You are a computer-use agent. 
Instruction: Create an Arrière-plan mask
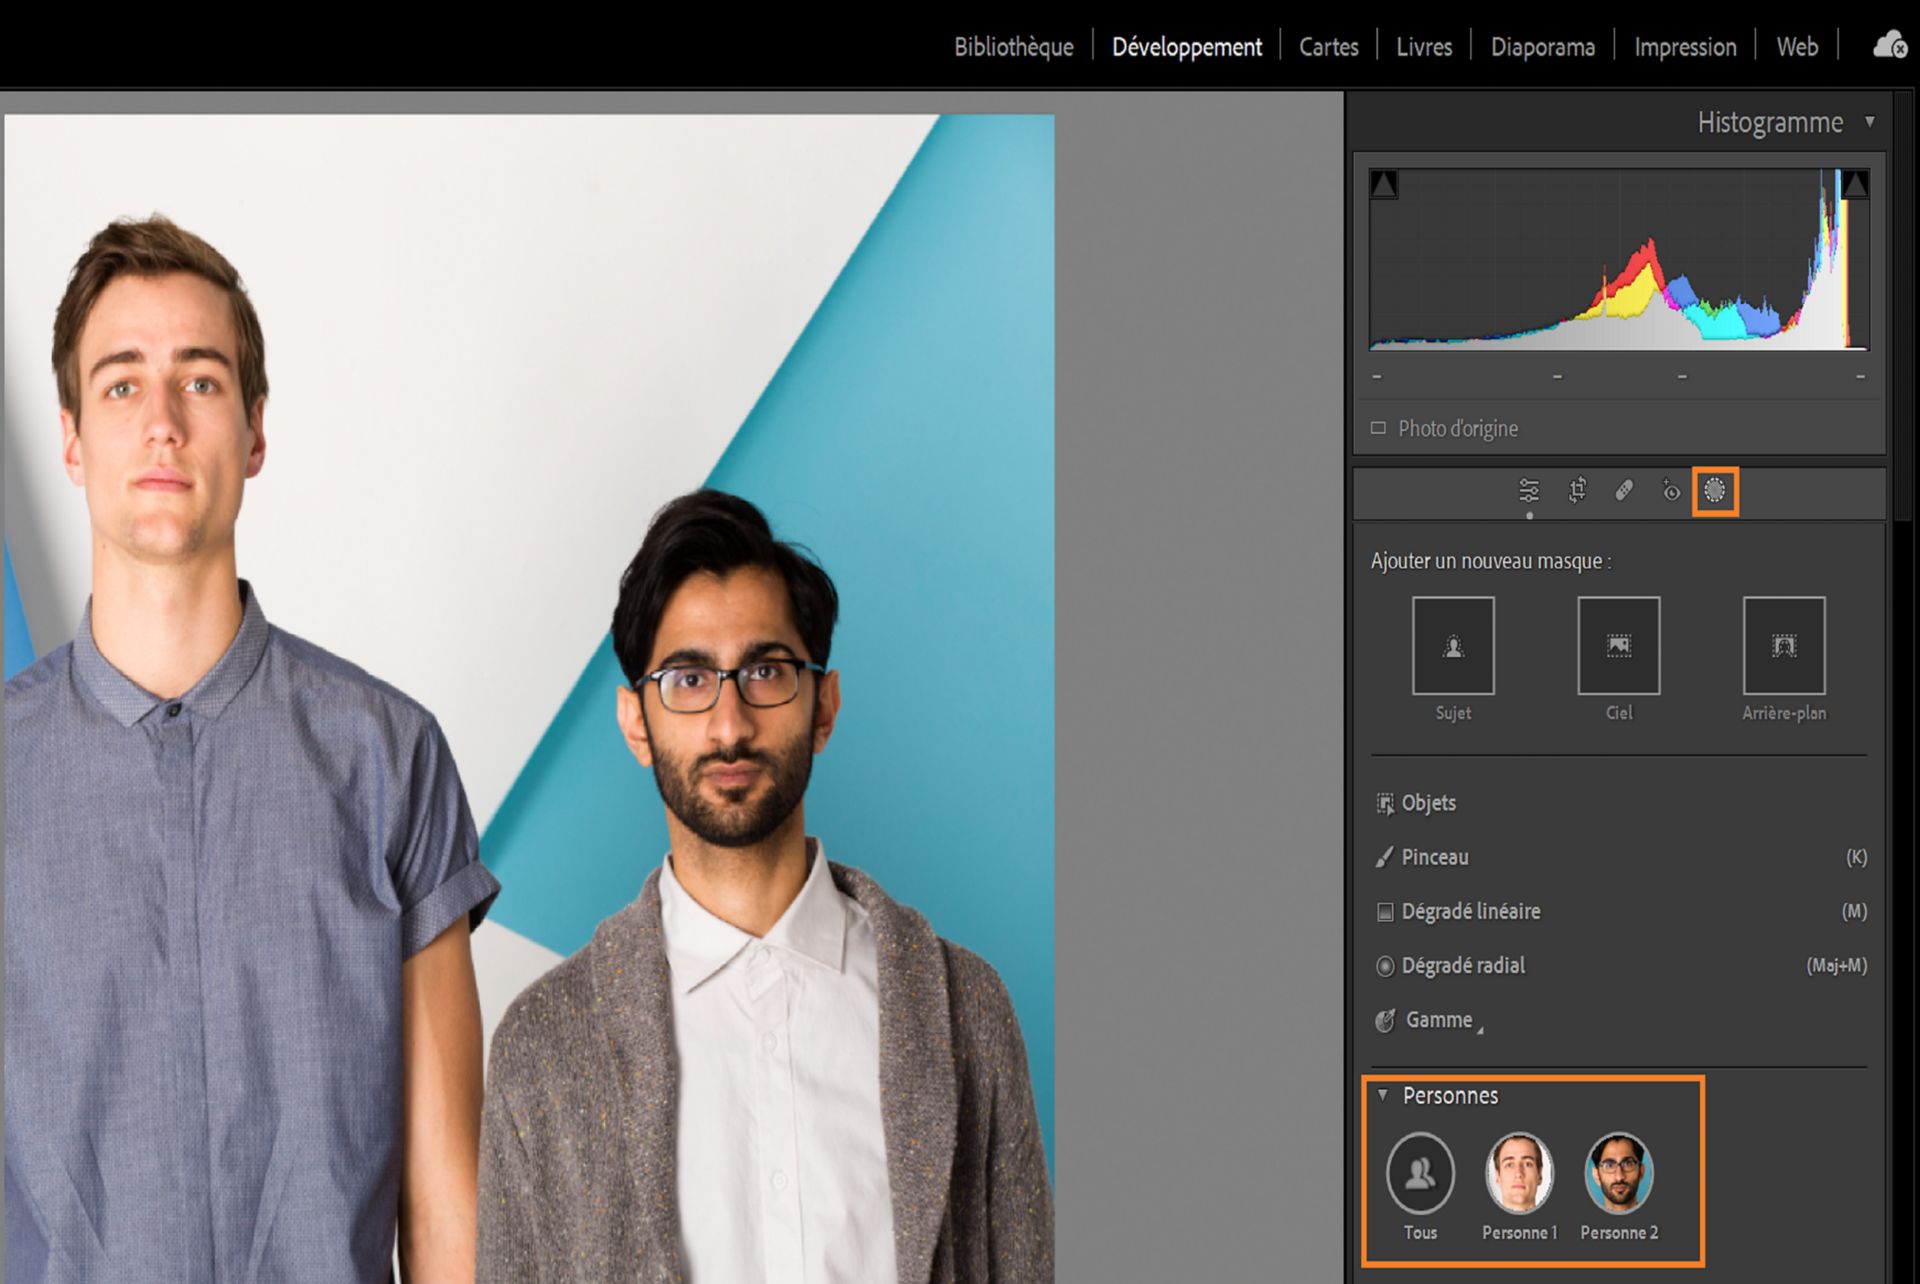click(x=1784, y=646)
